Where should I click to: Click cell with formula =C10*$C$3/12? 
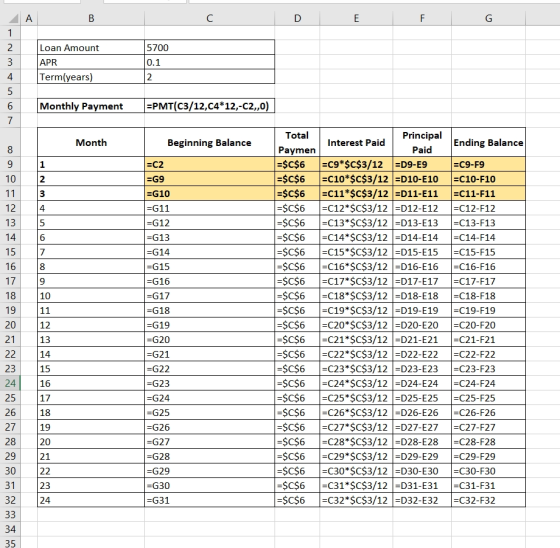[x=356, y=179]
